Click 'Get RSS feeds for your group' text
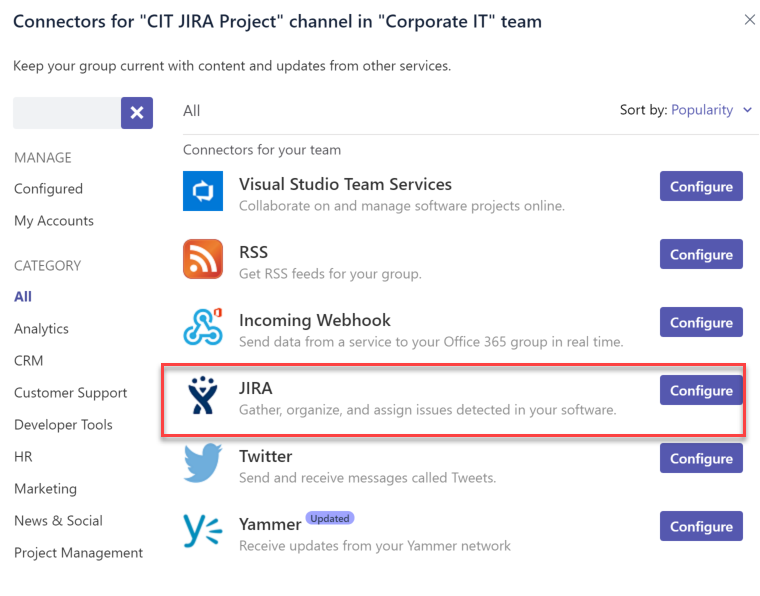Viewport: 760px width, 596px height. click(330, 274)
